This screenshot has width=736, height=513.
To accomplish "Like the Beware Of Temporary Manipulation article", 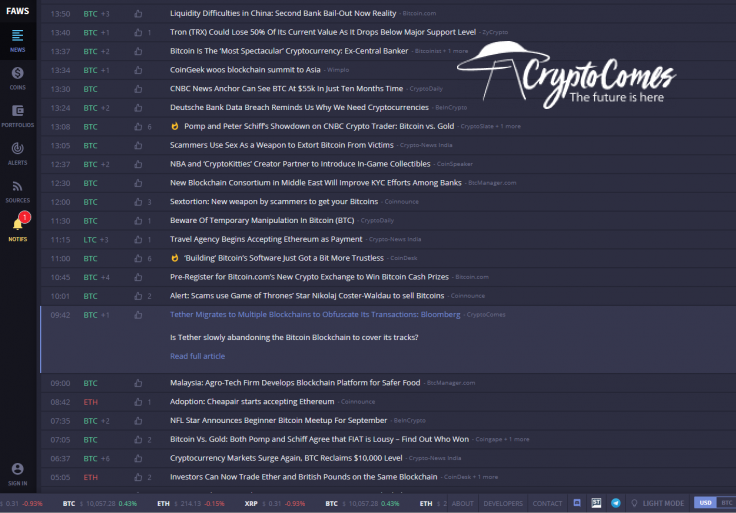I will [138, 221].
